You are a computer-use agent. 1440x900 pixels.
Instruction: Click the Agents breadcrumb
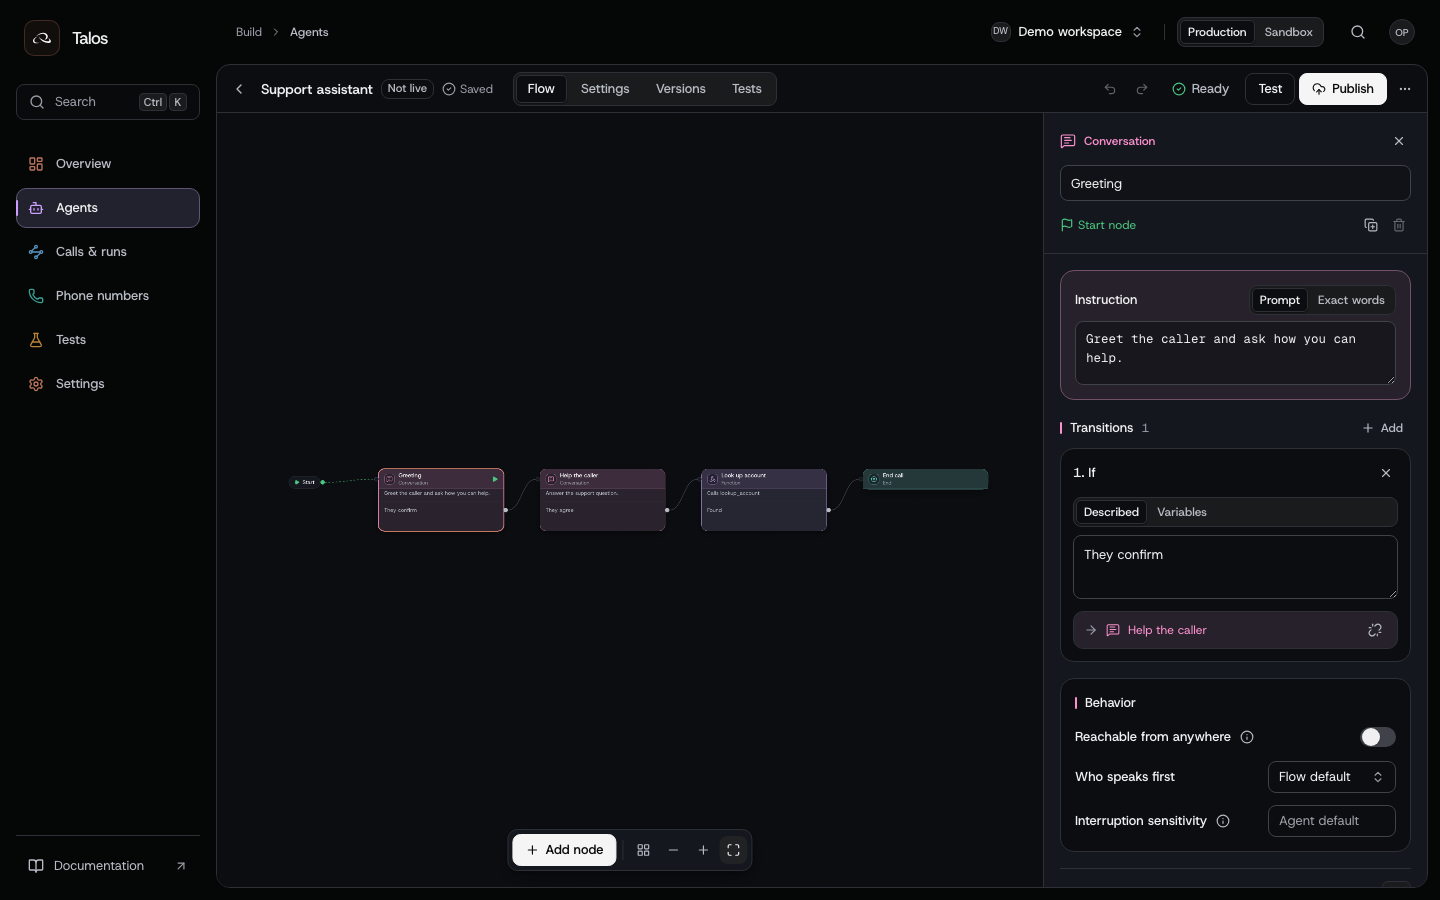(309, 32)
